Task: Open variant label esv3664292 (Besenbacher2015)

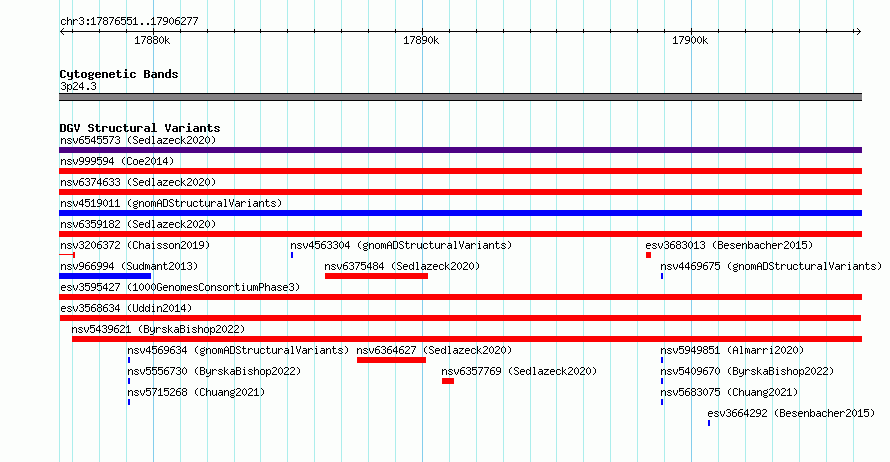Action: (x=791, y=413)
